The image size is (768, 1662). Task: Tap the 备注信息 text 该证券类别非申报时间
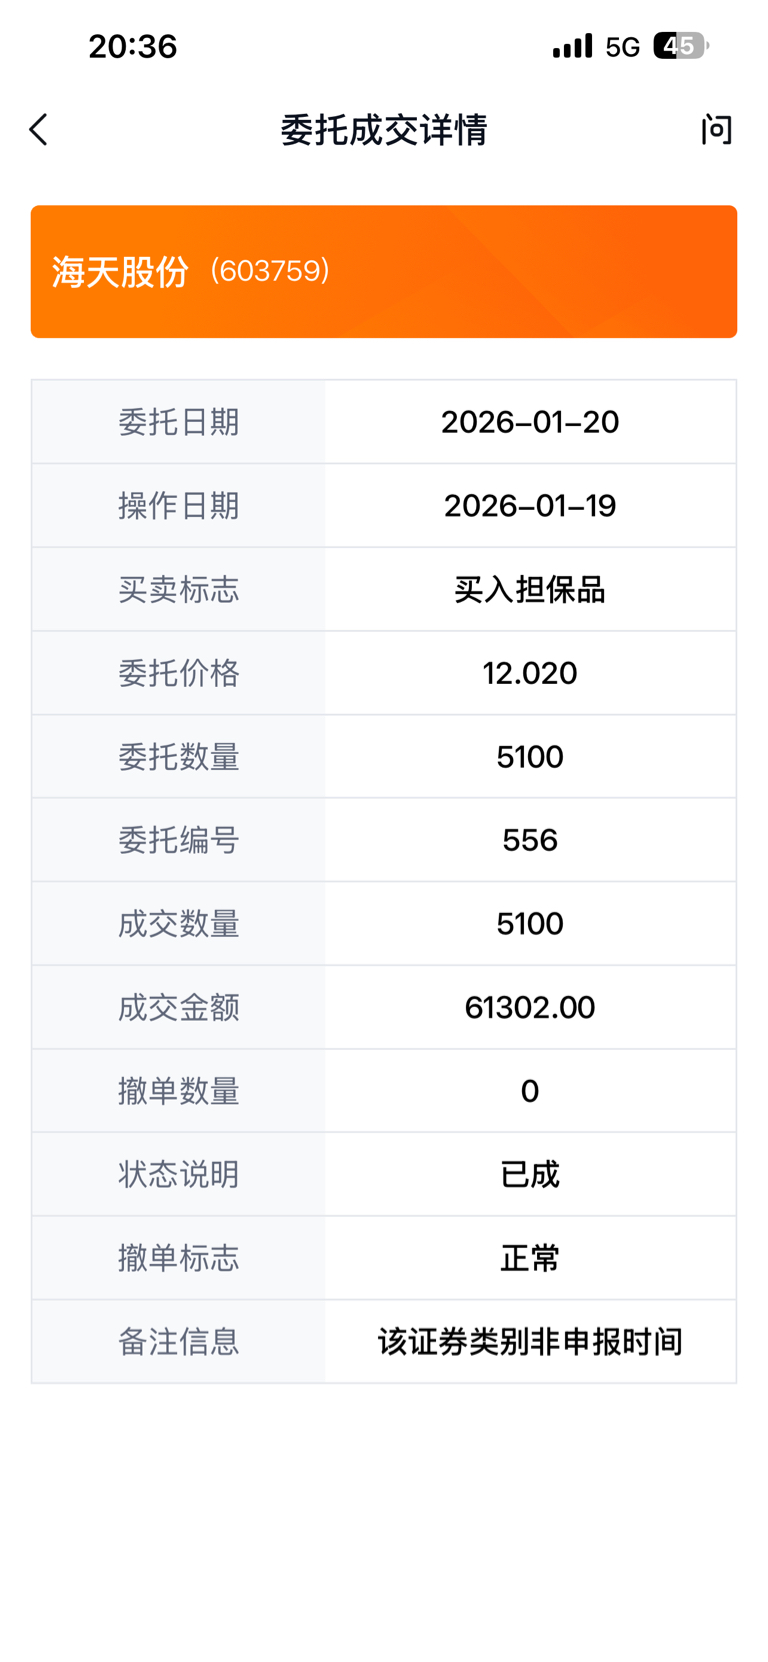(x=530, y=1342)
